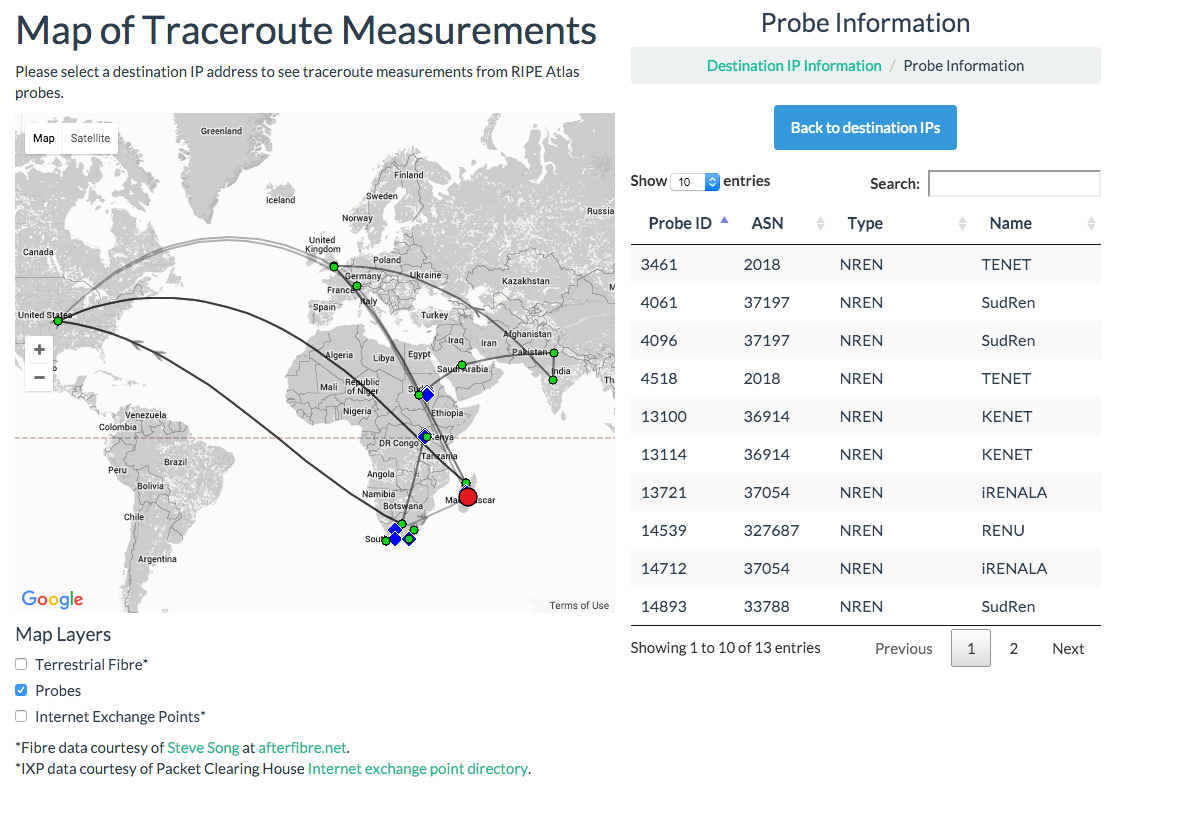Select the row for probe 4061

coord(866,302)
